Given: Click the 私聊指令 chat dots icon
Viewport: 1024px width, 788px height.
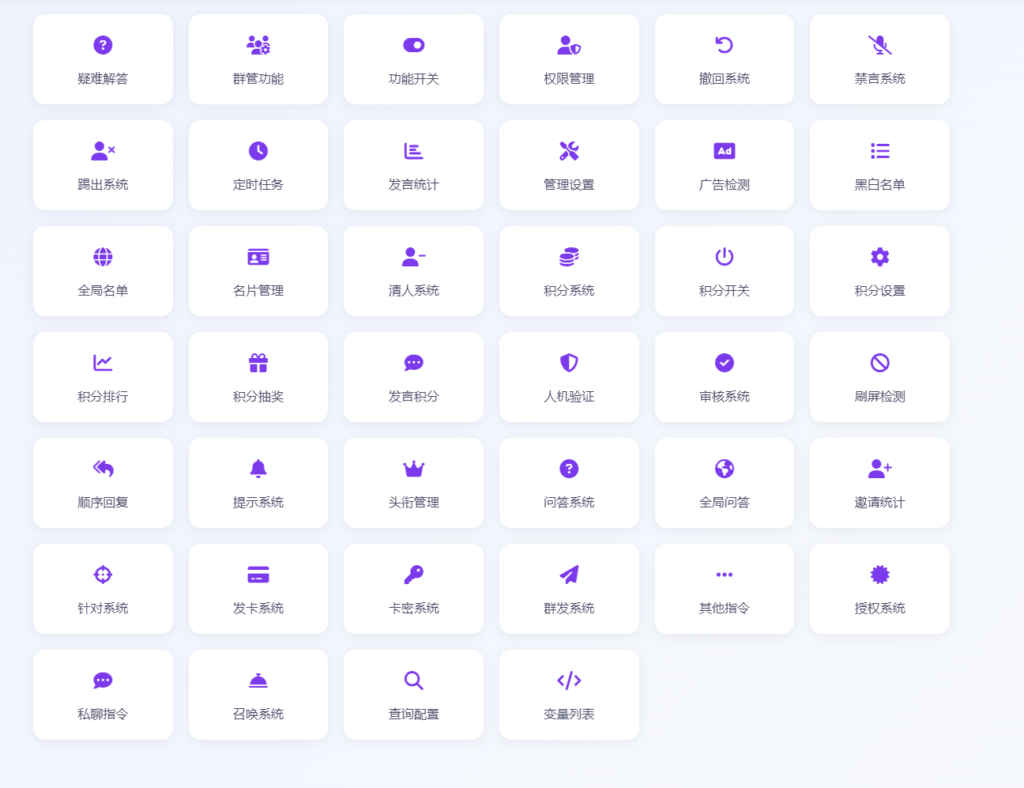Looking at the screenshot, I should pos(103,680).
